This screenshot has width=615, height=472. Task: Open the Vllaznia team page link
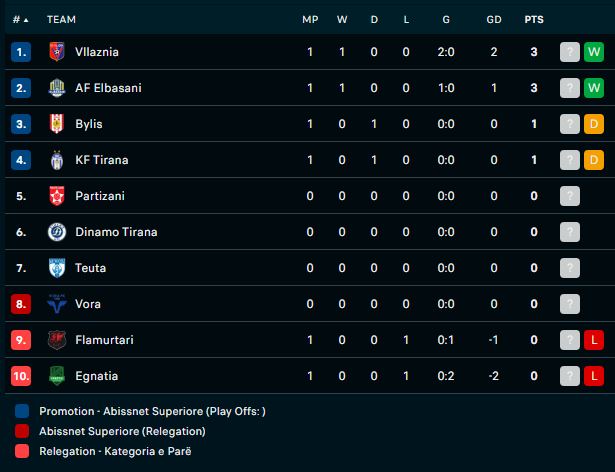point(97,52)
